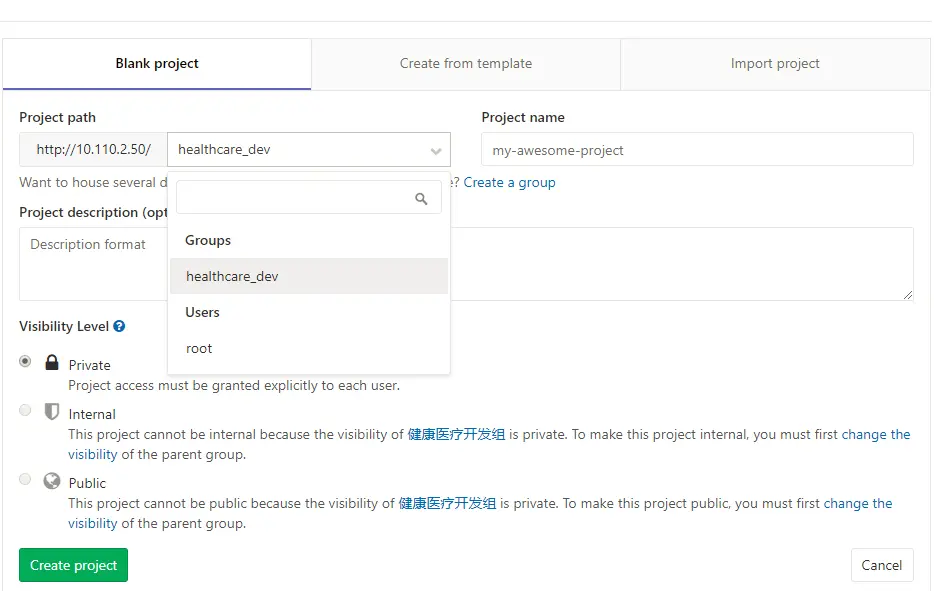Click the search icon in the namespace dropdown

pos(420,197)
